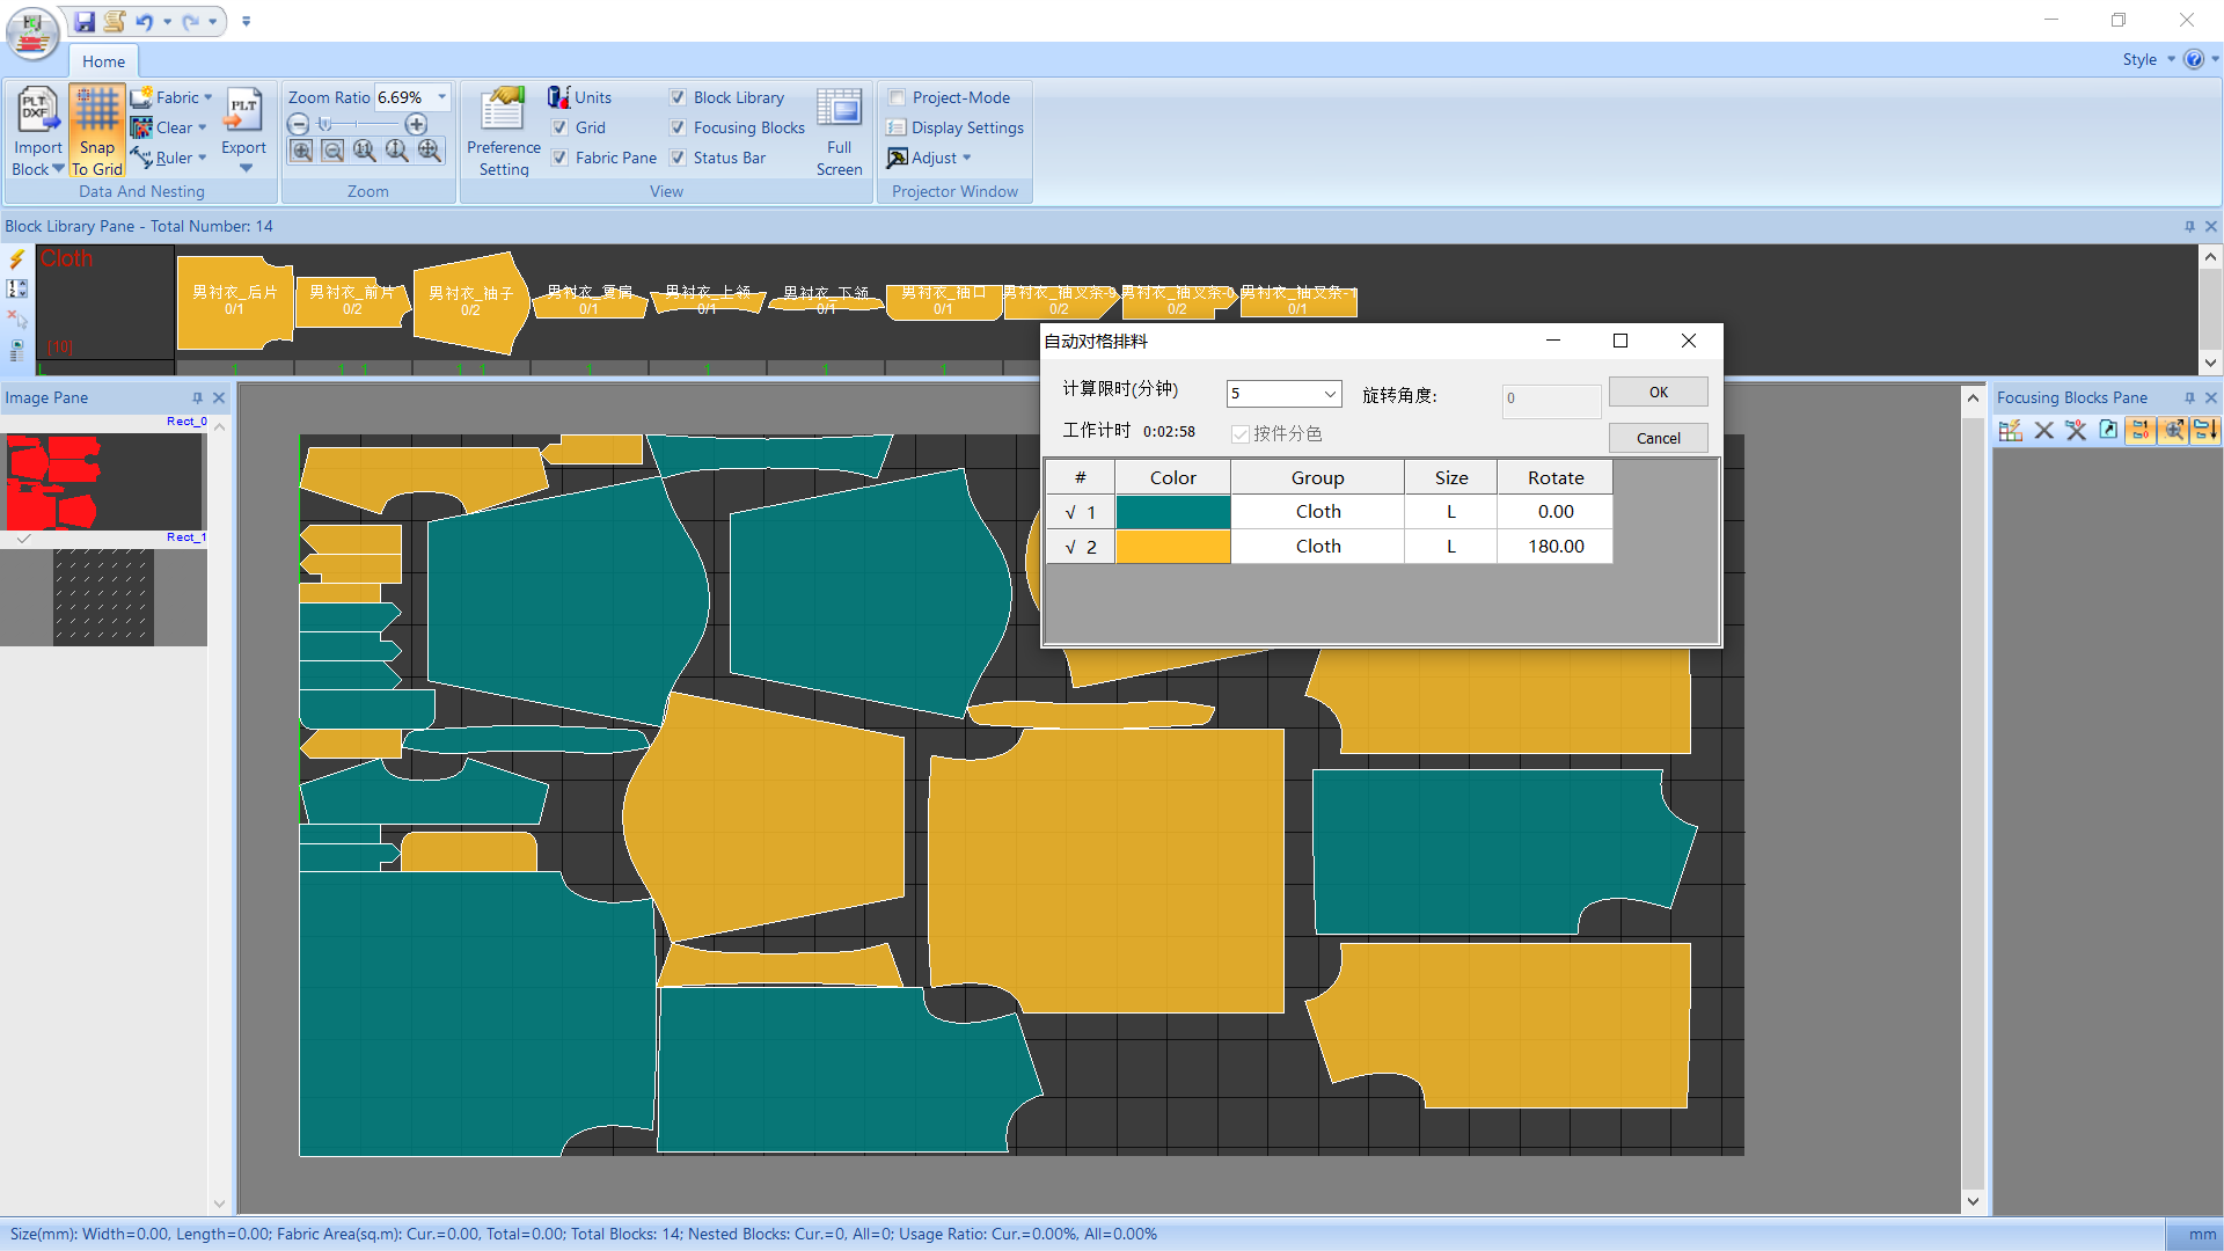Click Save icon in quick access toolbar
The image size is (2224, 1251).
click(x=85, y=21)
